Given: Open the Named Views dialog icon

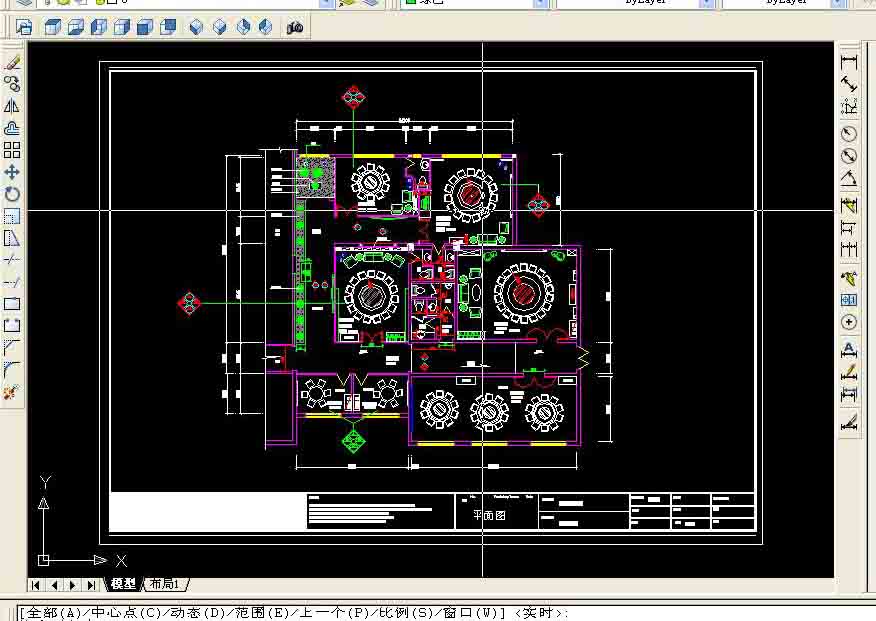Looking at the screenshot, I should 24,27.
